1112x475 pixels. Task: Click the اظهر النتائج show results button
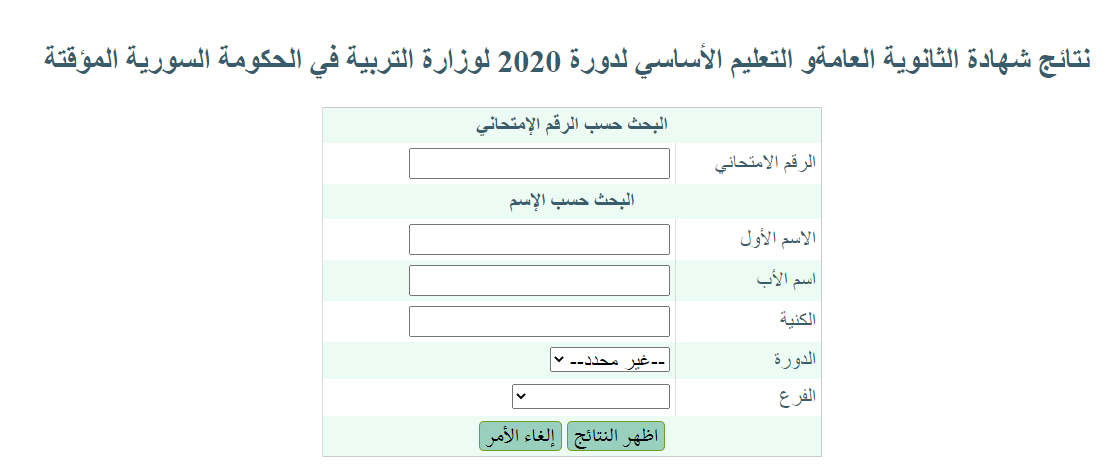point(616,436)
